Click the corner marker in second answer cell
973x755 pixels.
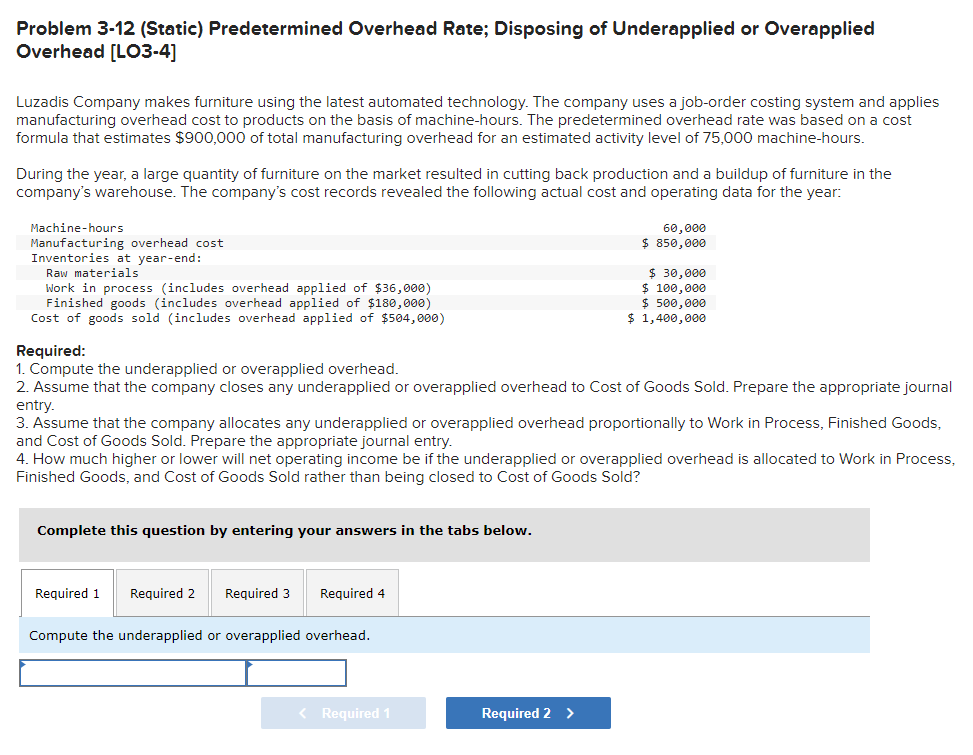coord(250,664)
